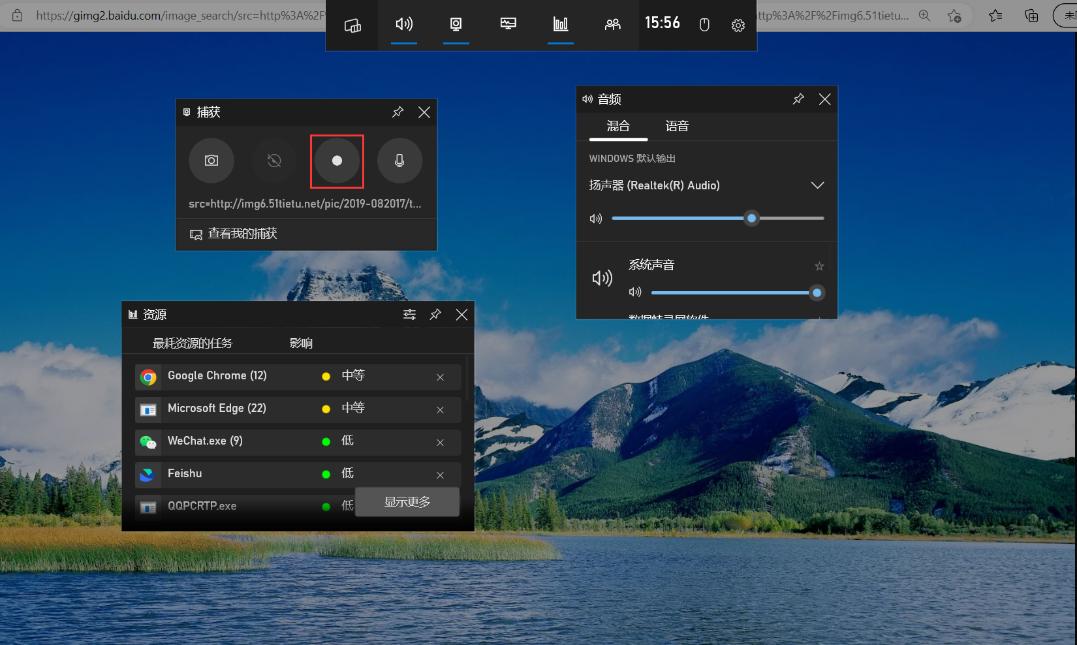Open the Performance widget icon in the toolbar
Screen dimensions: 1077x645
coord(560,25)
